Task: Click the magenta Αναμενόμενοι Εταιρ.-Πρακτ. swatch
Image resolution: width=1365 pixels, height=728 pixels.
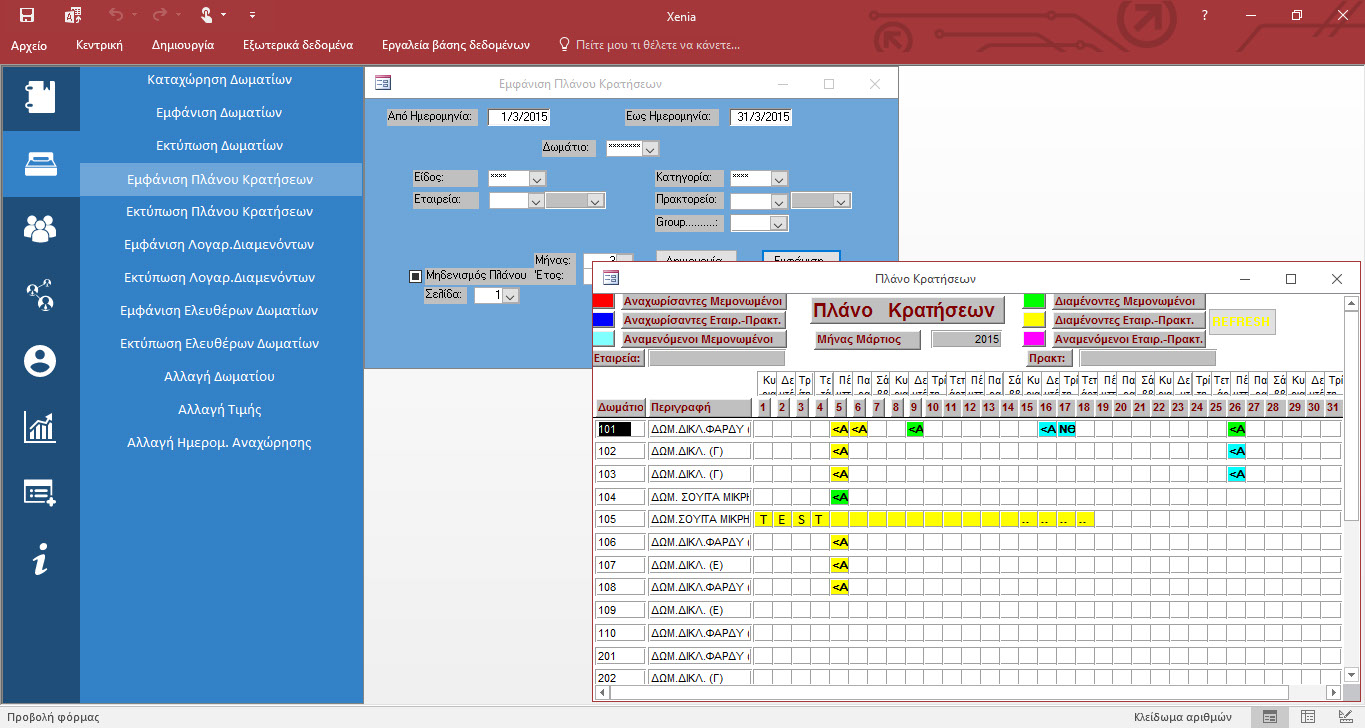Action: click(1034, 339)
